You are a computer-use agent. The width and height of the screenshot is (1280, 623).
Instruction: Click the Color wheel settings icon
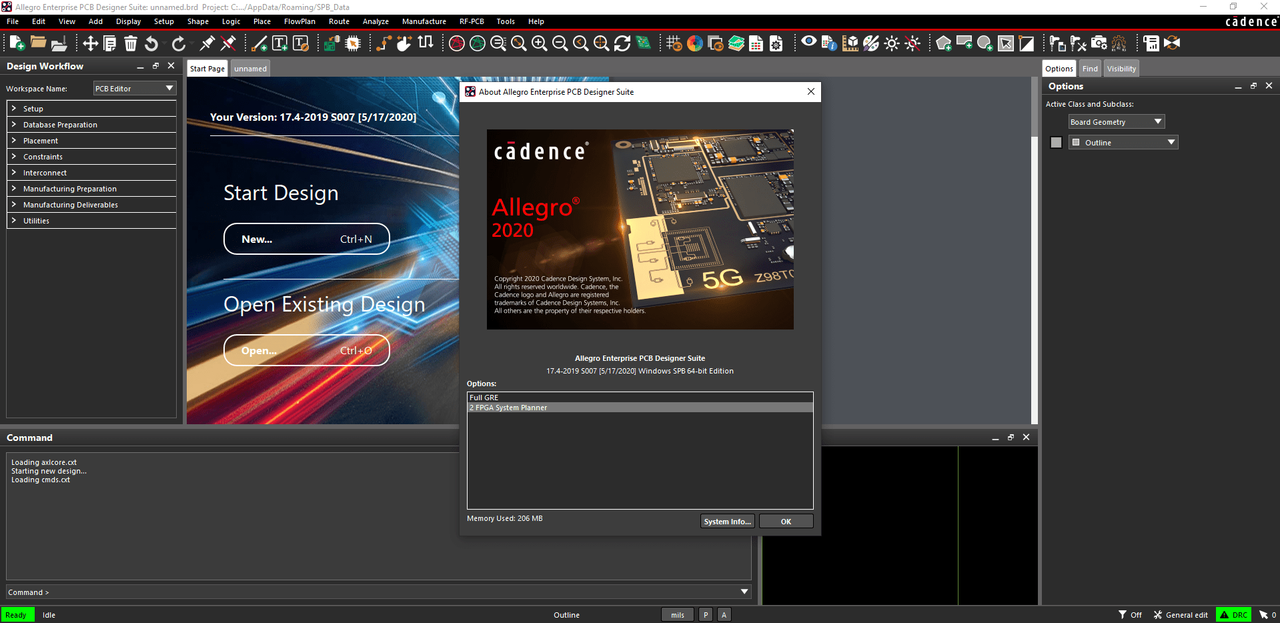(695, 43)
